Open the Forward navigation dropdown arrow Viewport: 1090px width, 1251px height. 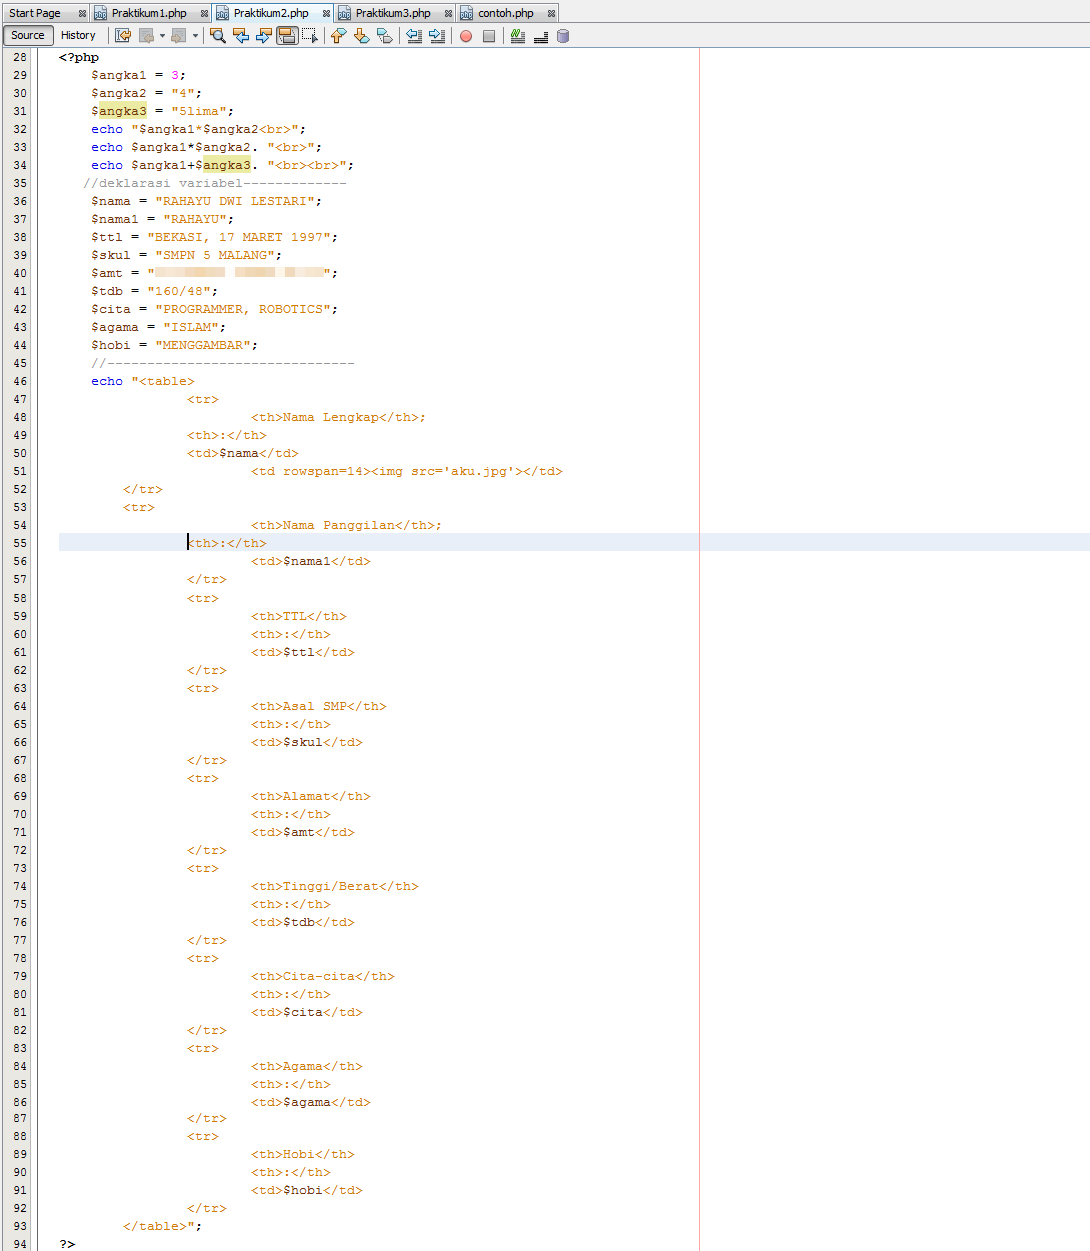point(196,36)
